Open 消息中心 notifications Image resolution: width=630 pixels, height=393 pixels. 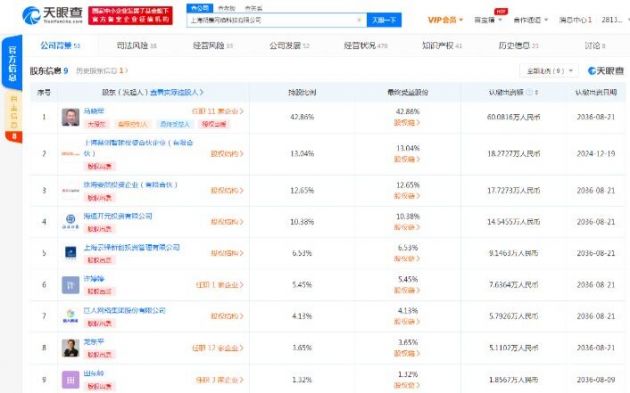click(x=575, y=20)
